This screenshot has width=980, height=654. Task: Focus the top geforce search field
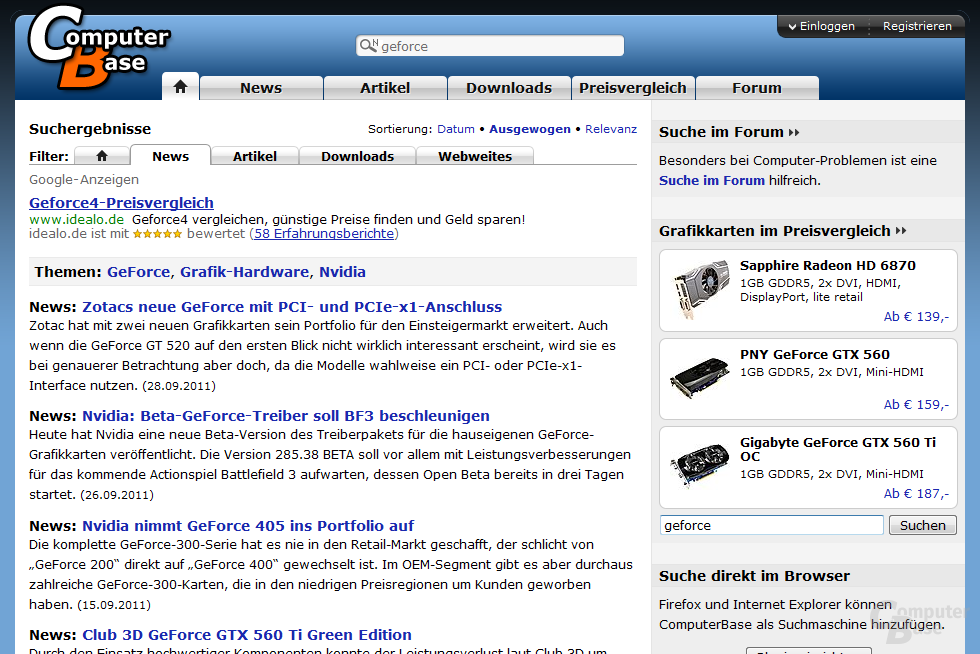pyautogui.click(x=490, y=46)
